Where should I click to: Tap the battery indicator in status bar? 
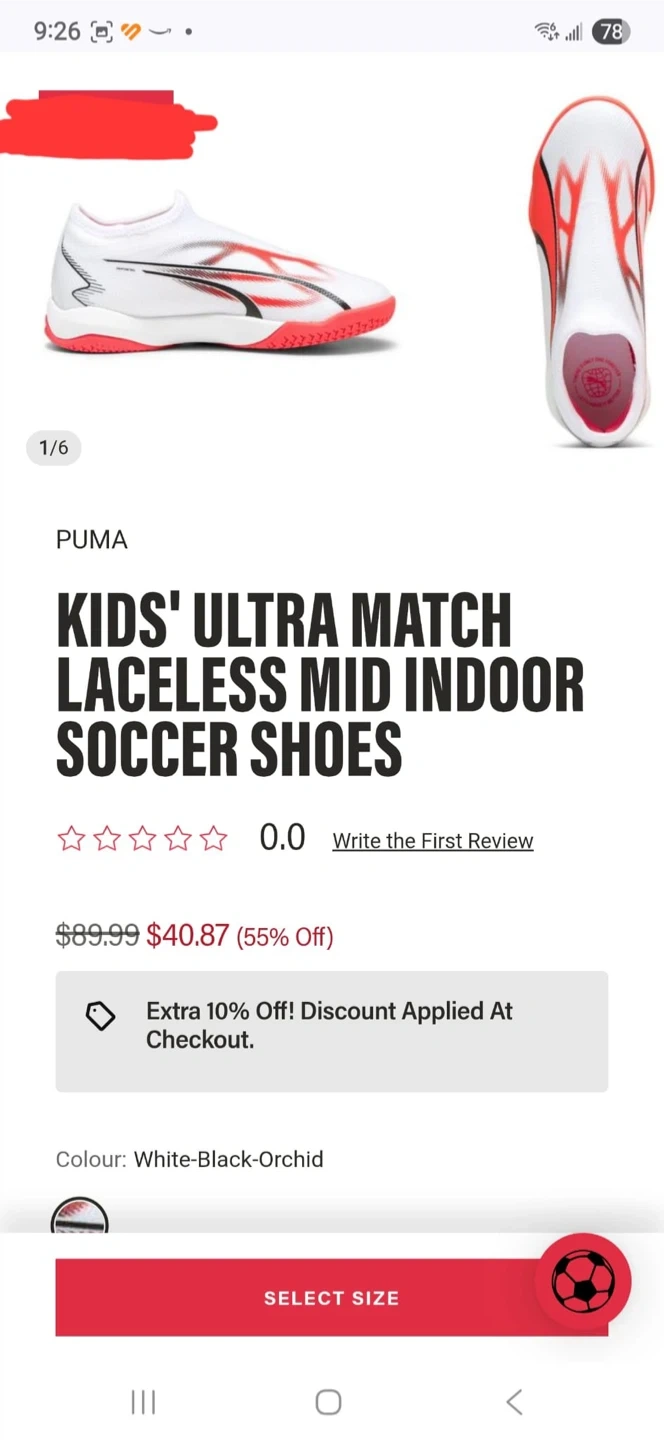point(610,31)
